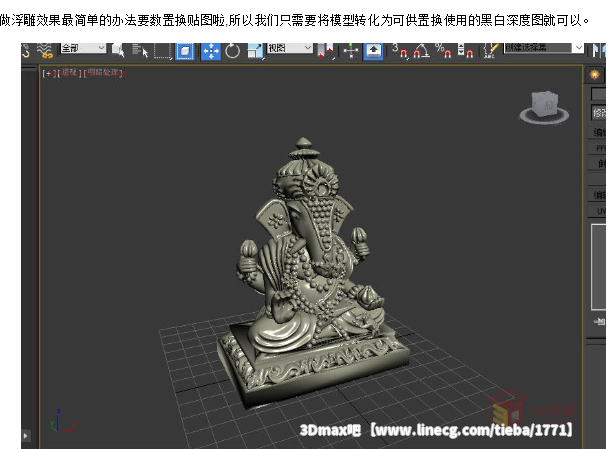Viewport: 612px width, 449px height.
Task: Toggle Window/Crossing selection mode
Action: click(185, 50)
